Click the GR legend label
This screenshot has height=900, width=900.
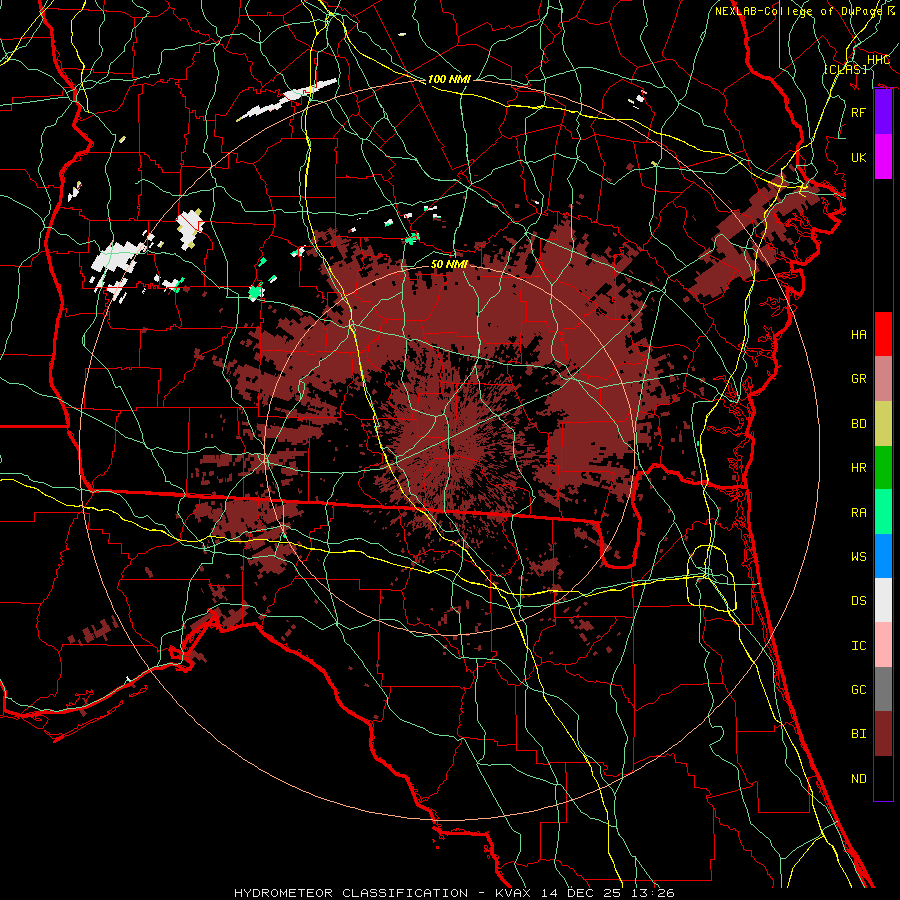858,379
